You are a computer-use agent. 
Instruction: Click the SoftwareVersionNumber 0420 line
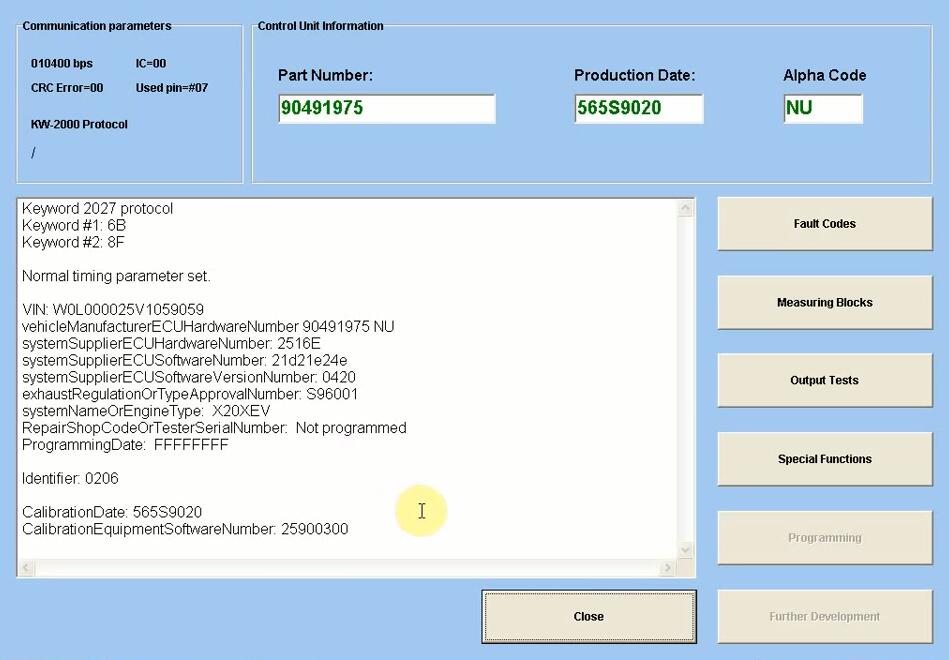[x=189, y=377]
